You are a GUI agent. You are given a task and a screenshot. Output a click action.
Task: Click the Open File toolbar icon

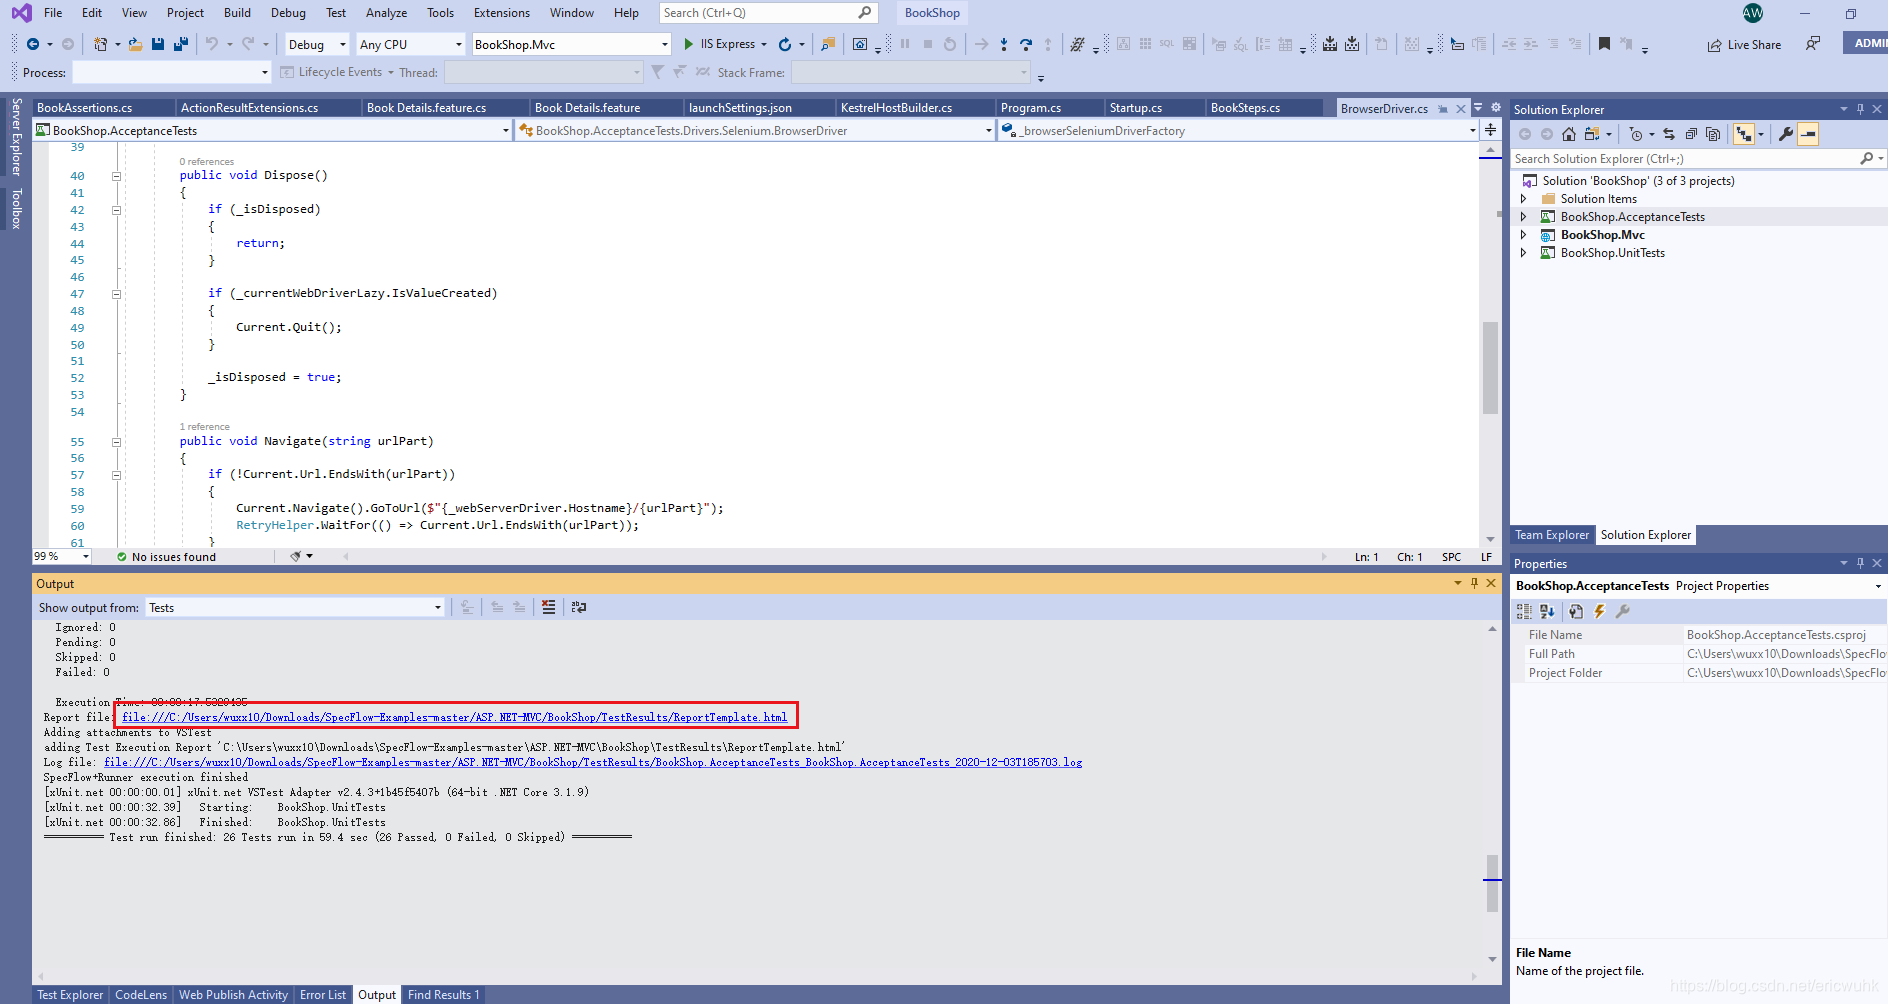tap(135, 44)
